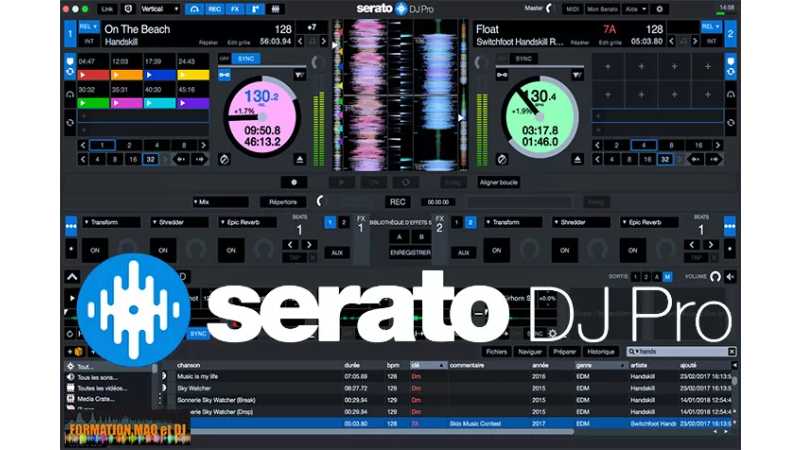Open the settings gear in top bar
The image size is (800, 450).
click(659, 9)
